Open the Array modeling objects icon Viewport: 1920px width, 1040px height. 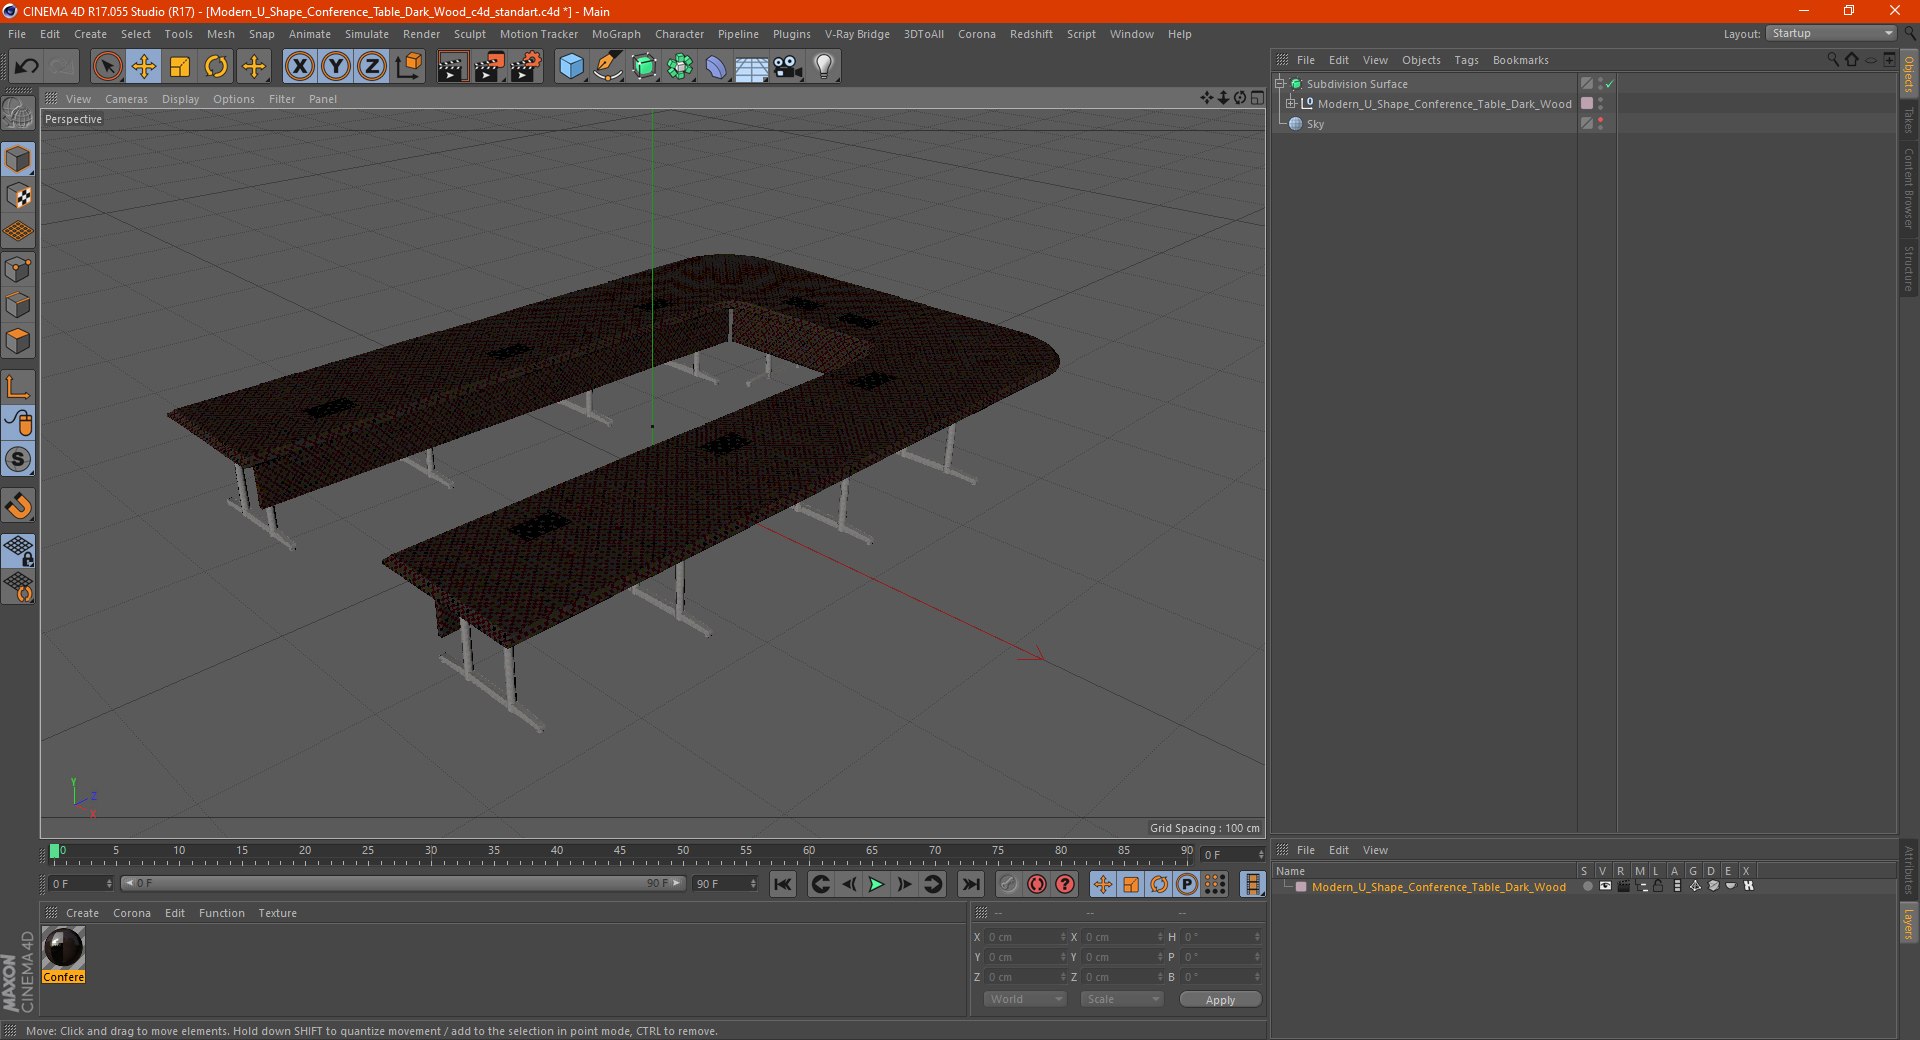click(680, 67)
